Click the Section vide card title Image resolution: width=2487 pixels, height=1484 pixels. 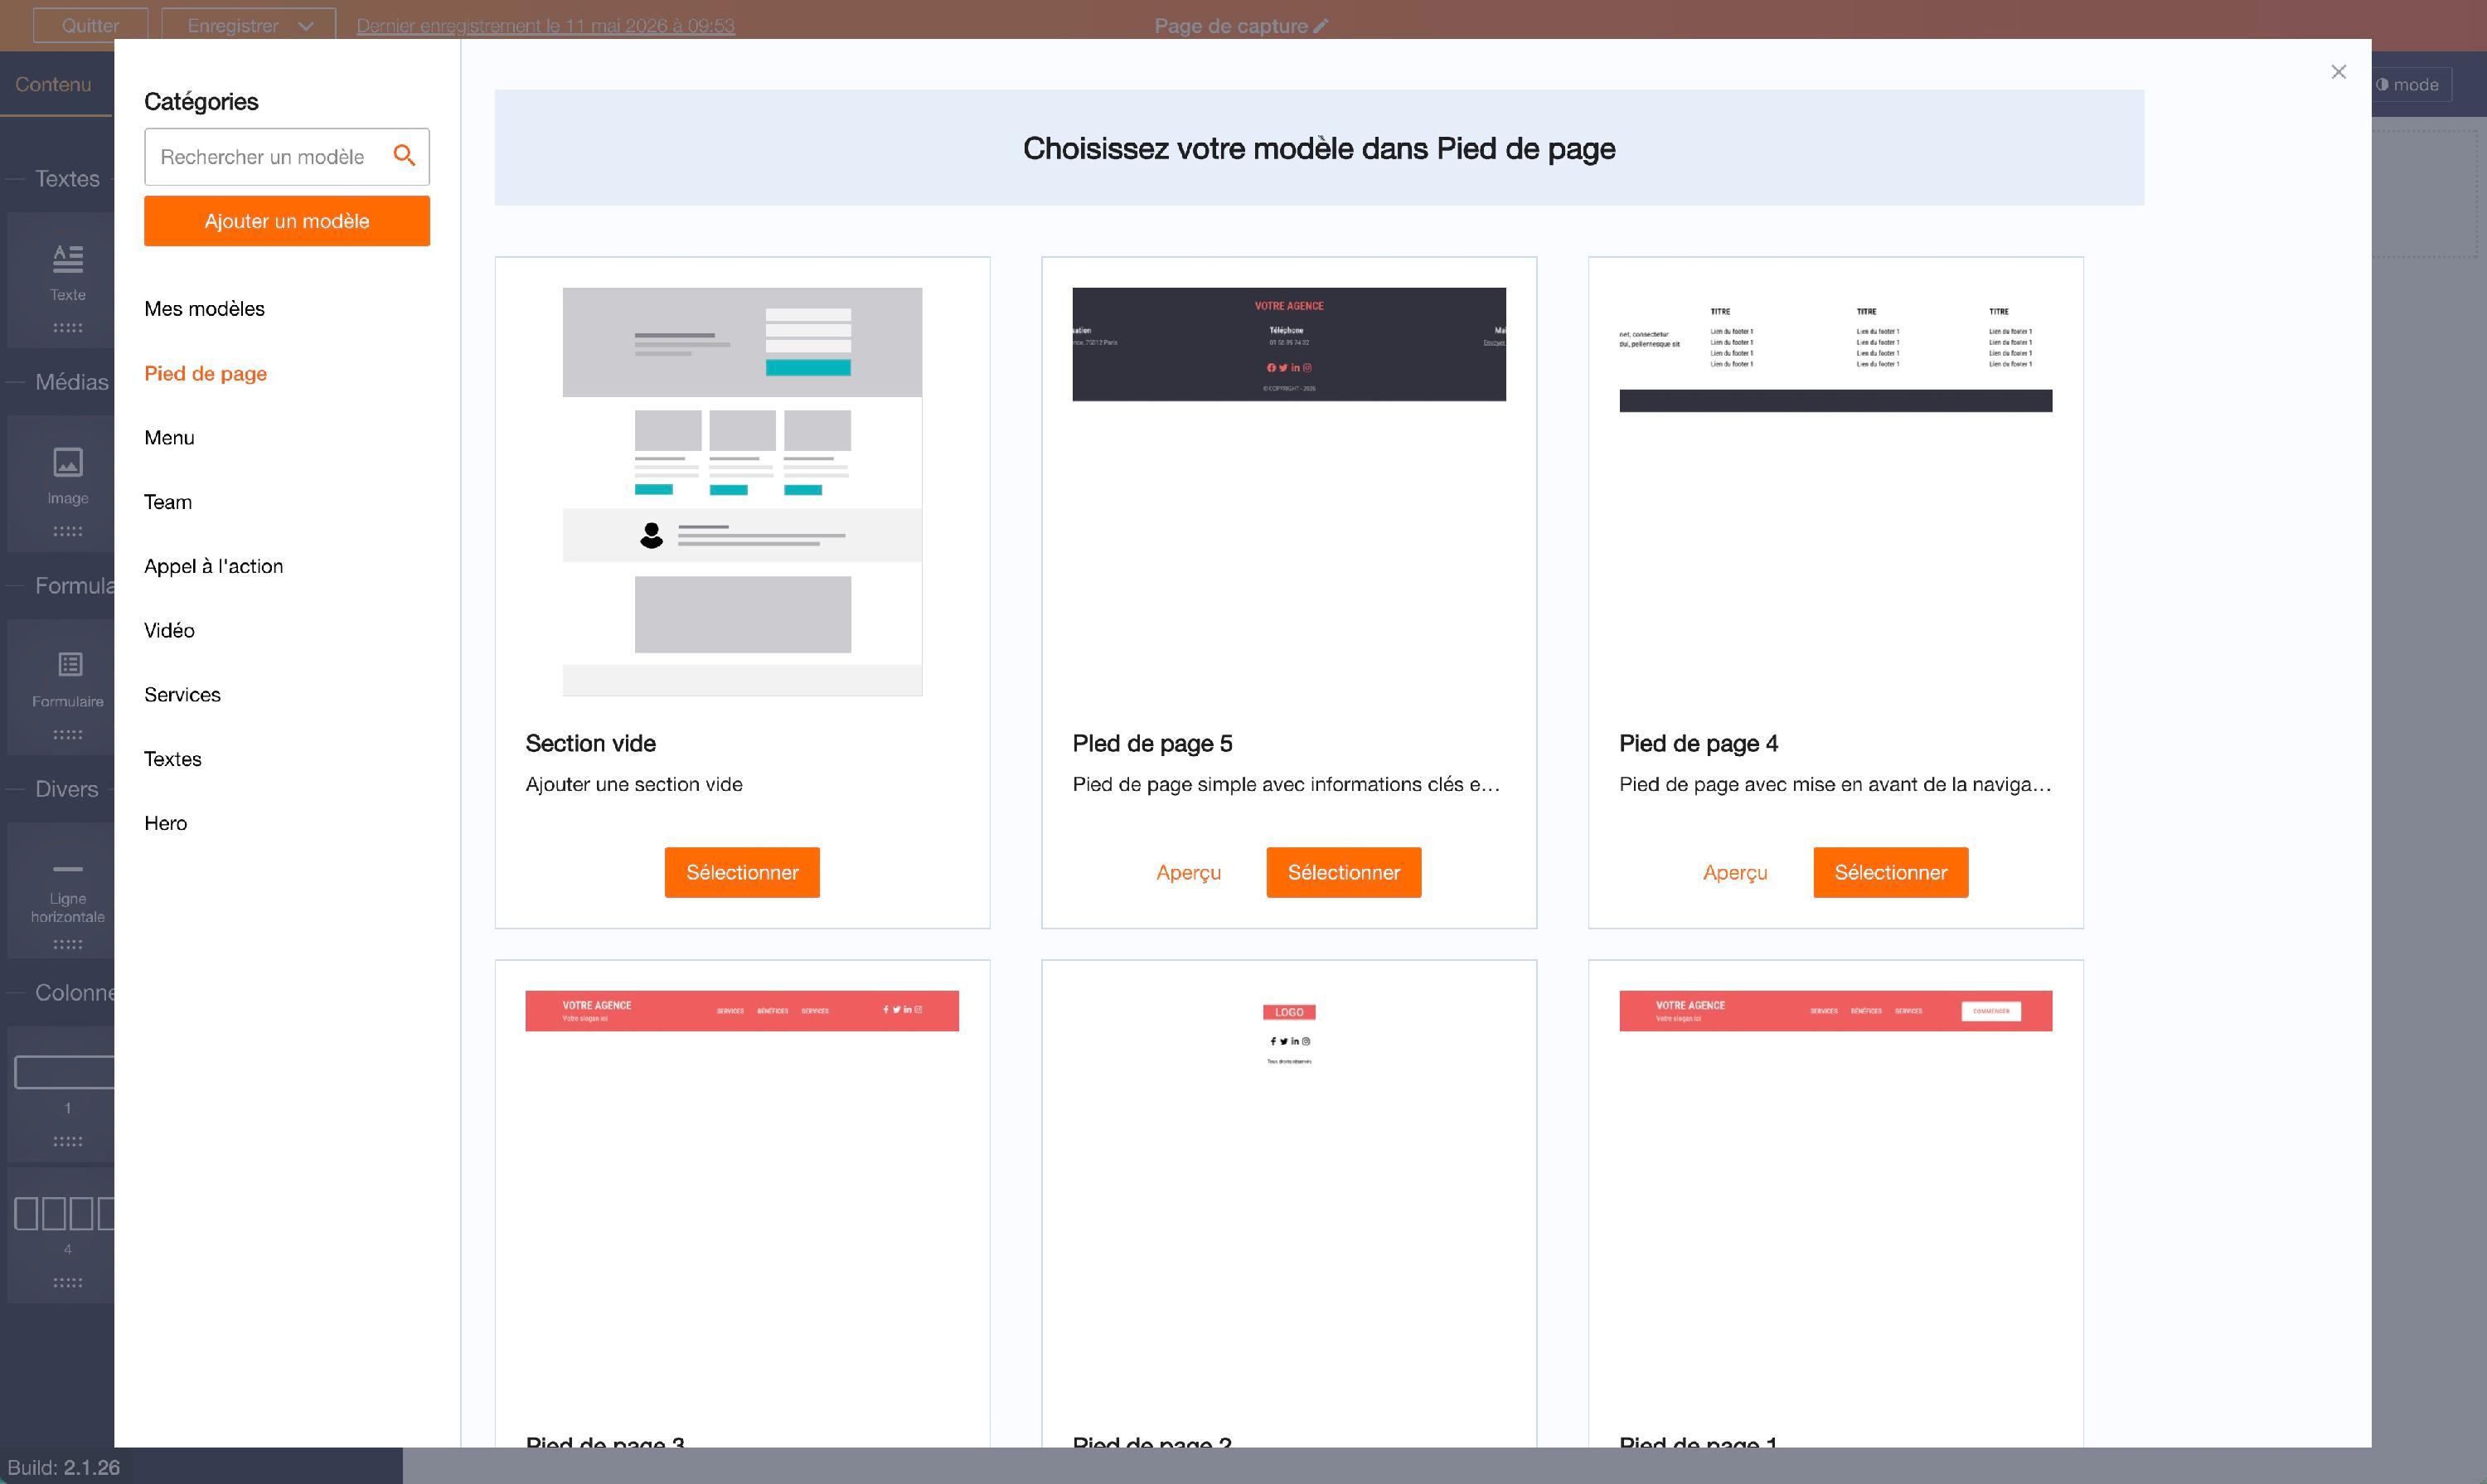[x=590, y=743]
